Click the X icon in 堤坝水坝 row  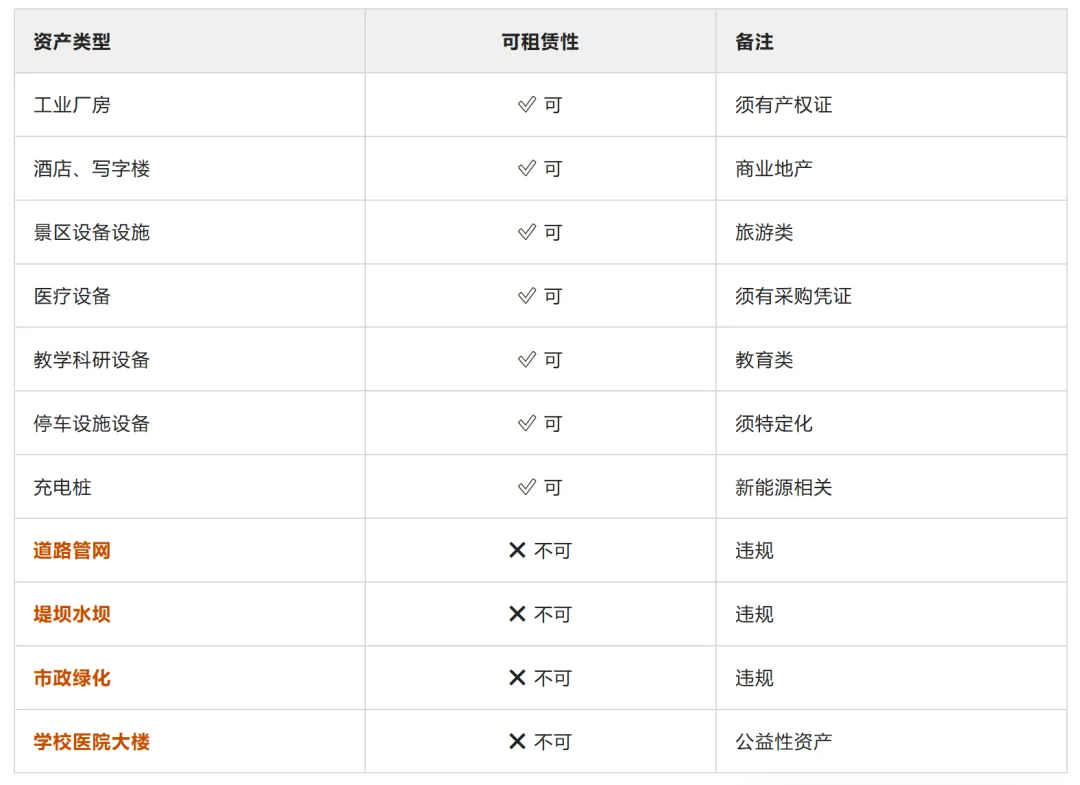517,614
